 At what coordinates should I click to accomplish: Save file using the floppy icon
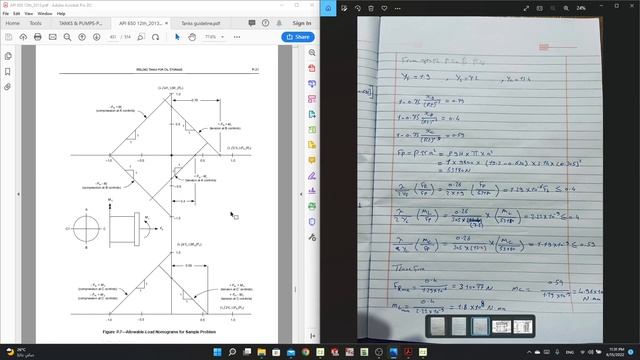(9, 37)
